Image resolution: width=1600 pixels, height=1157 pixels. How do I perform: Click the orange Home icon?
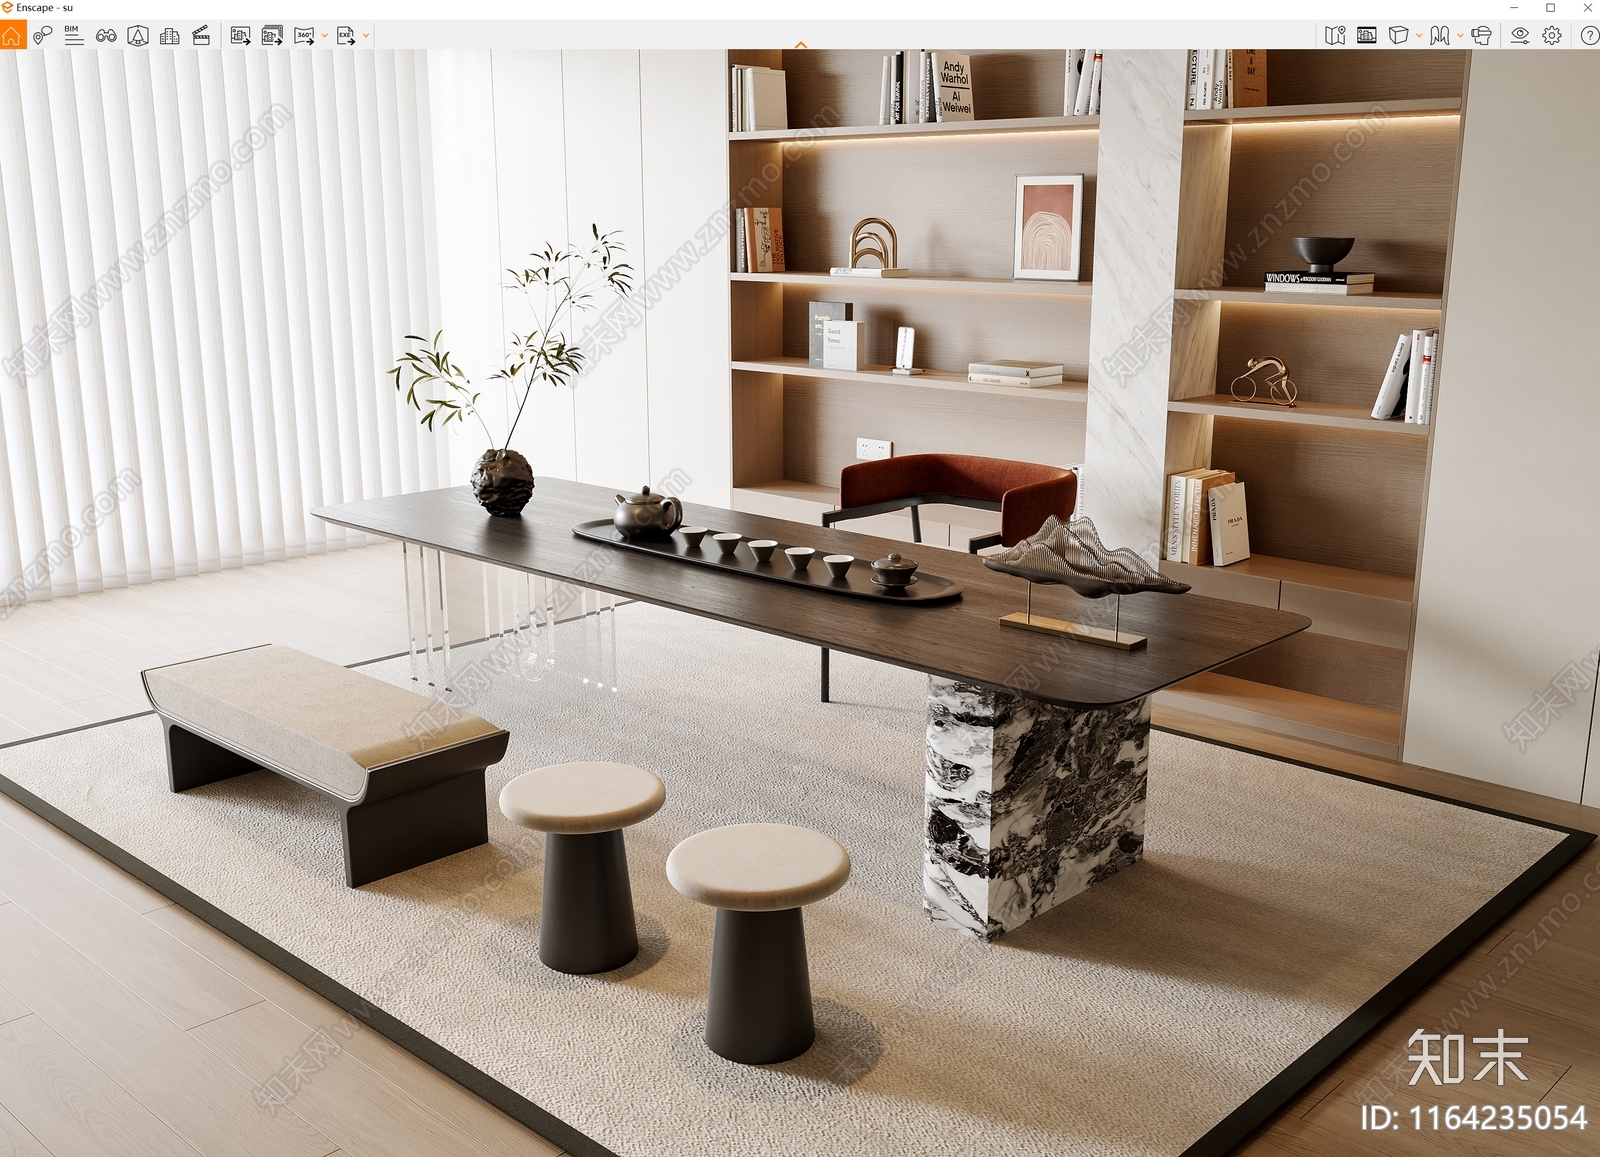pyautogui.click(x=12, y=36)
